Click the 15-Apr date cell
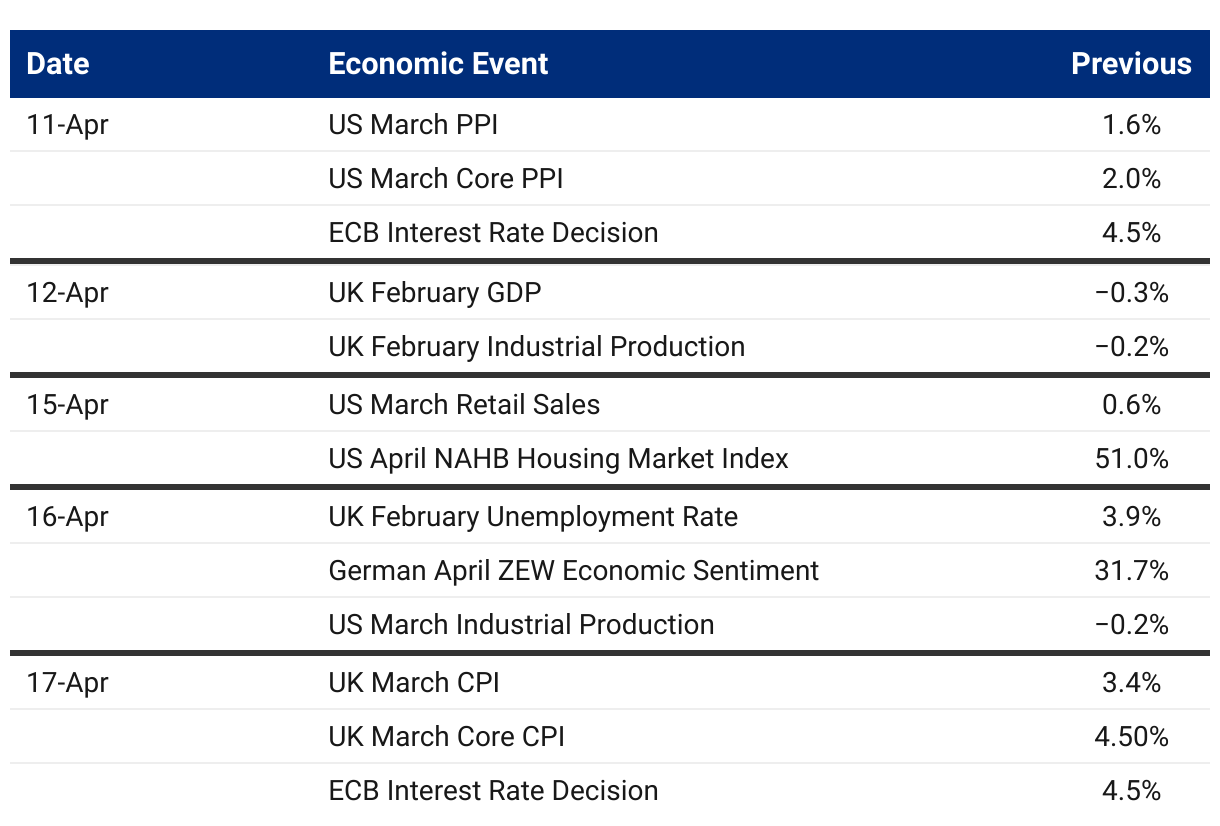1220x826 pixels. (67, 405)
